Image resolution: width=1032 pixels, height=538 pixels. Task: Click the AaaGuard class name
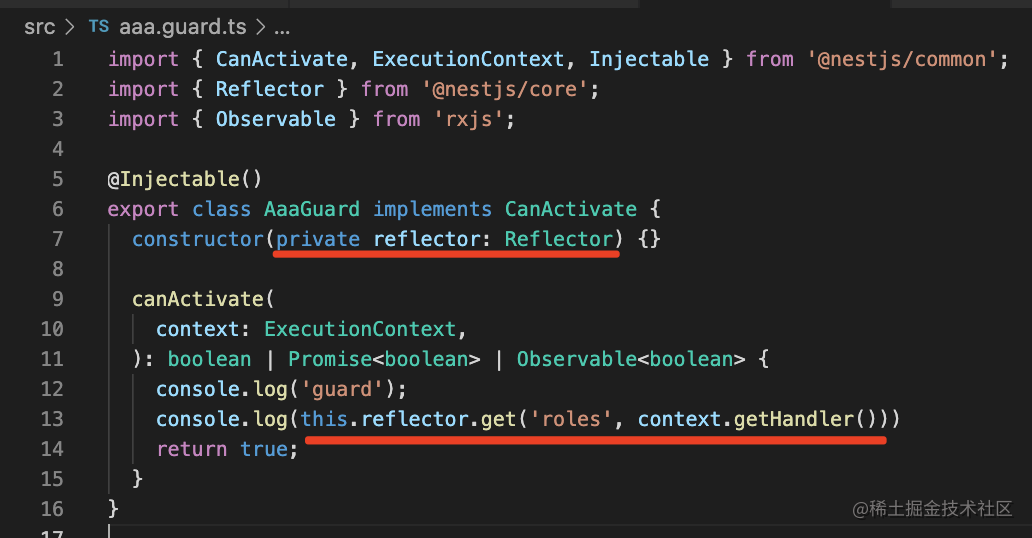(312, 209)
